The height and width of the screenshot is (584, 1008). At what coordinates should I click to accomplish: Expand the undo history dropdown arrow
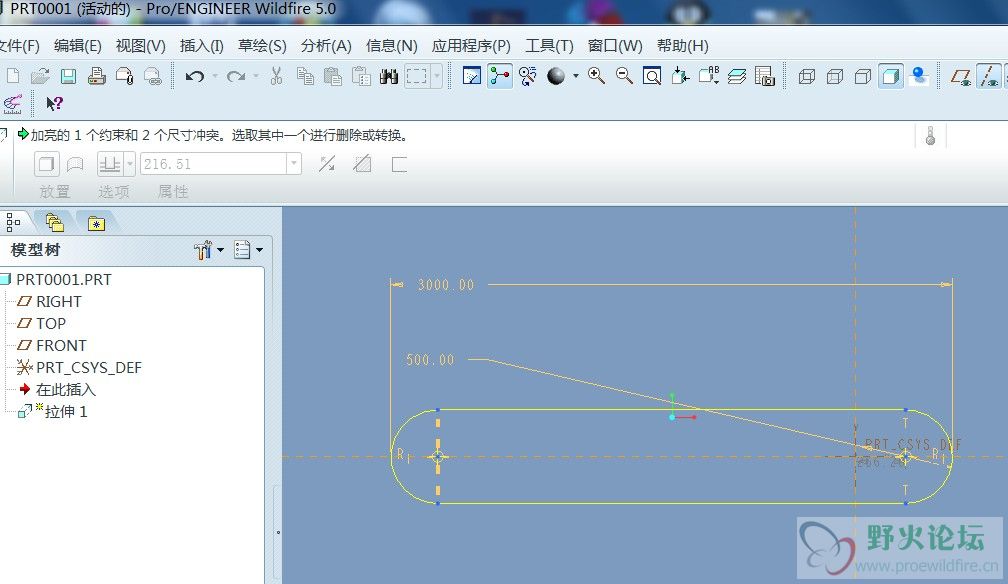pyautogui.click(x=215, y=77)
